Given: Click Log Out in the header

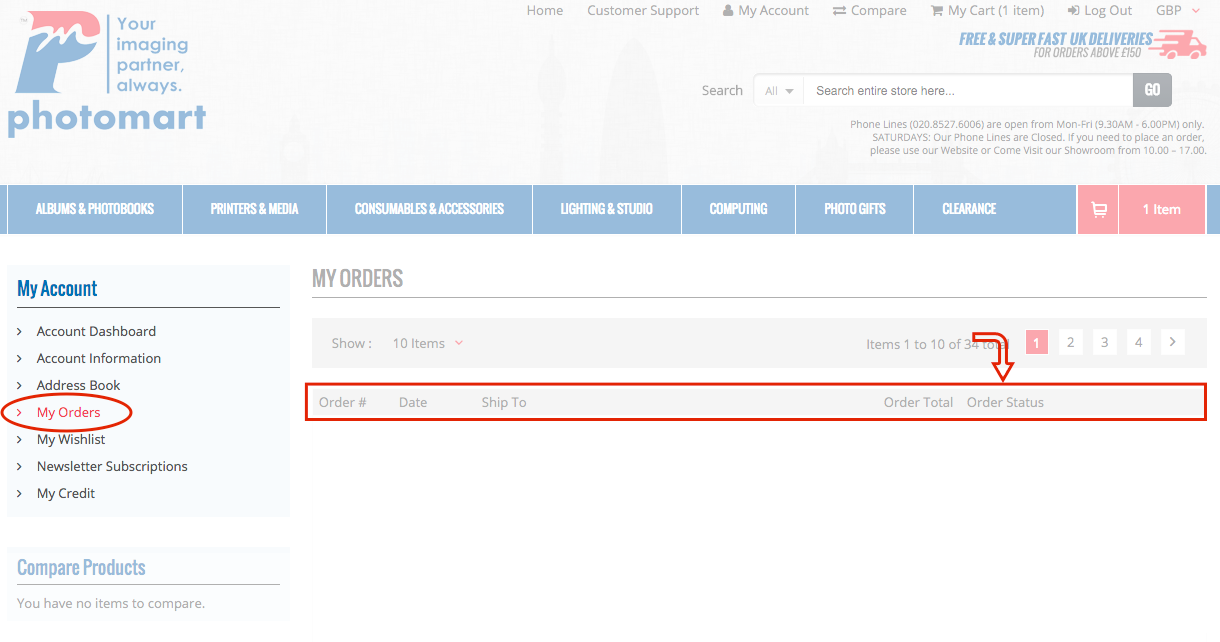Looking at the screenshot, I should [1099, 11].
